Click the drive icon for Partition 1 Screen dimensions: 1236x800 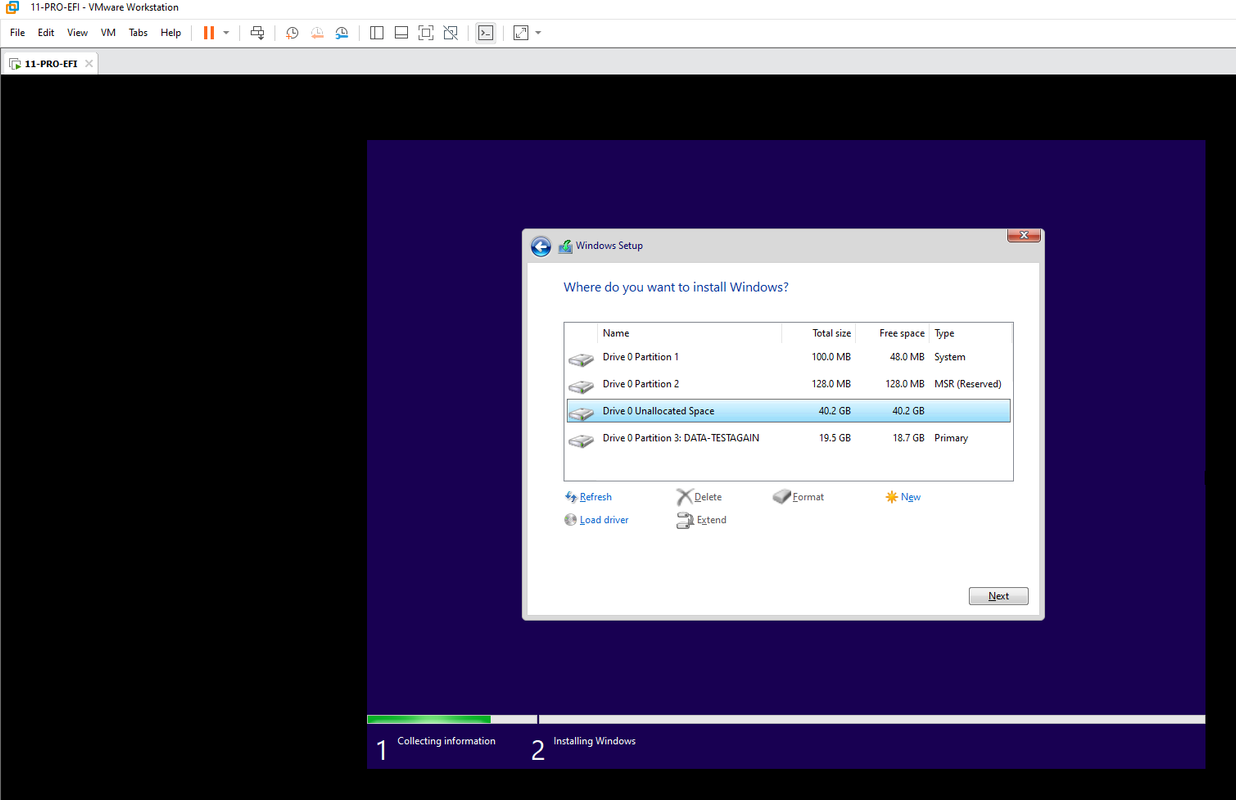point(581,359)
